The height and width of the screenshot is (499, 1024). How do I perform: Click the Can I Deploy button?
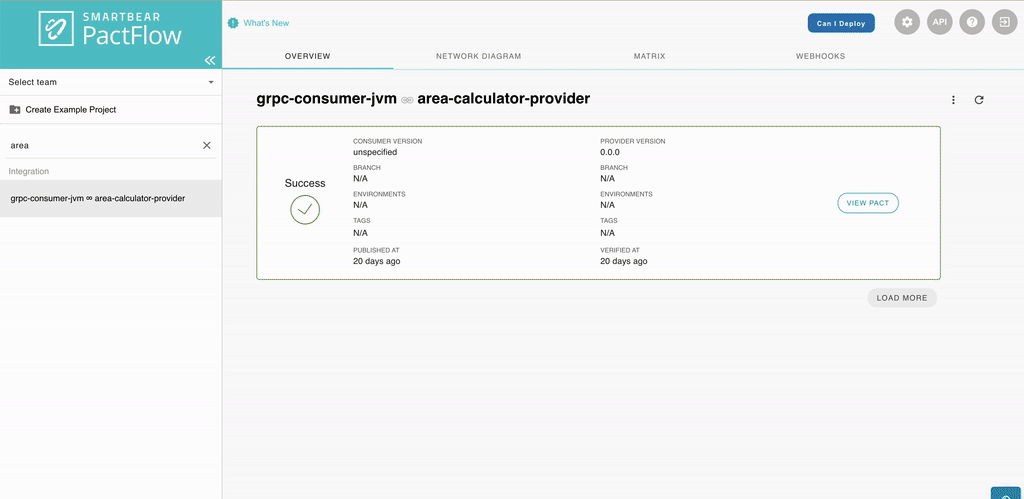click(841, 23)
